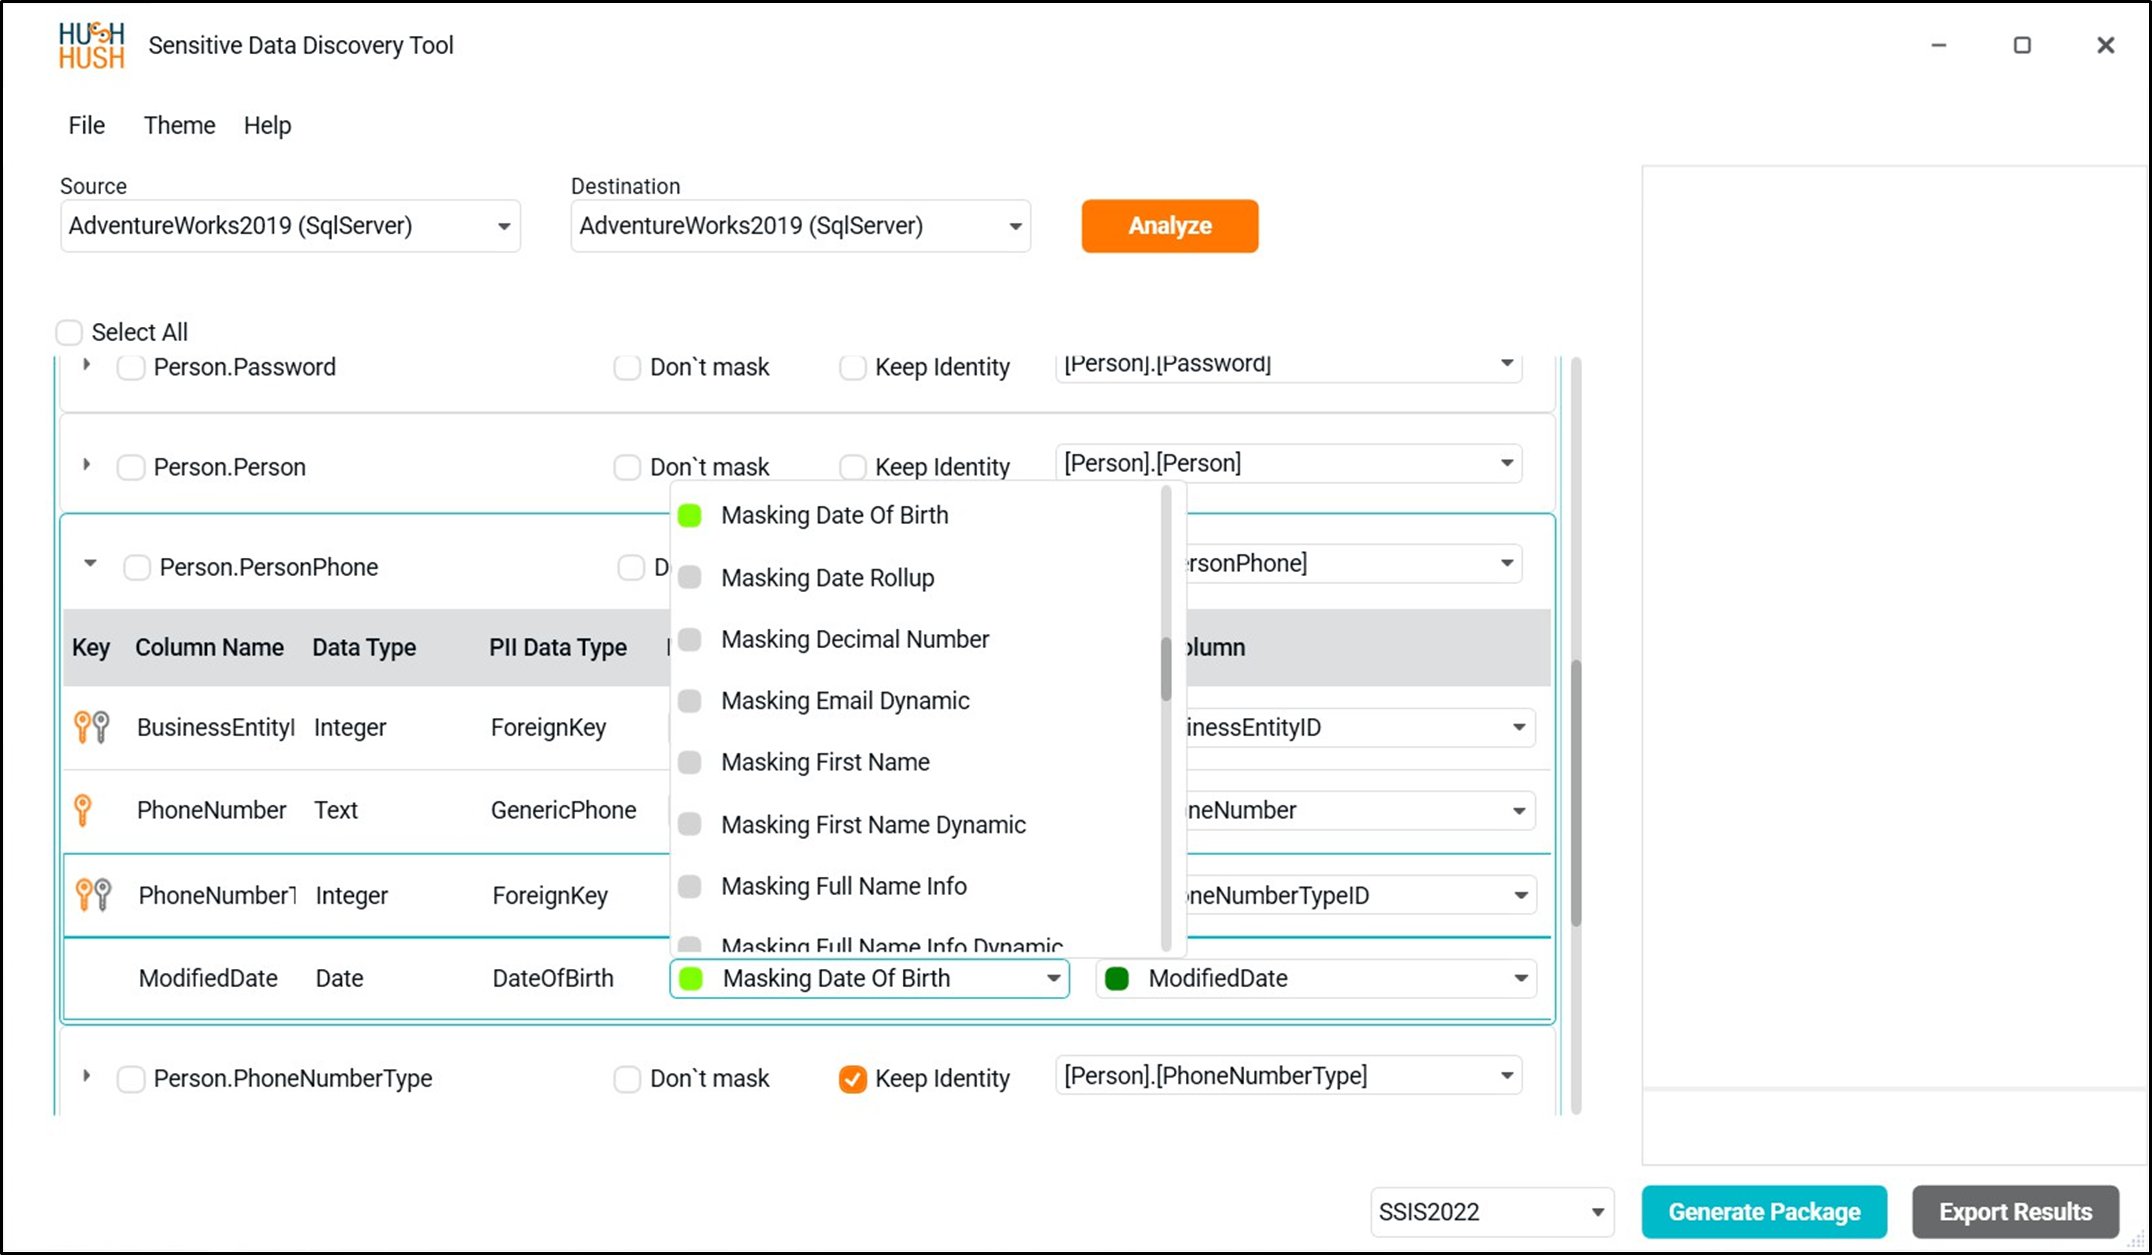Expand the Person.Person row
2152x1255 pixels.
[87, 464]
